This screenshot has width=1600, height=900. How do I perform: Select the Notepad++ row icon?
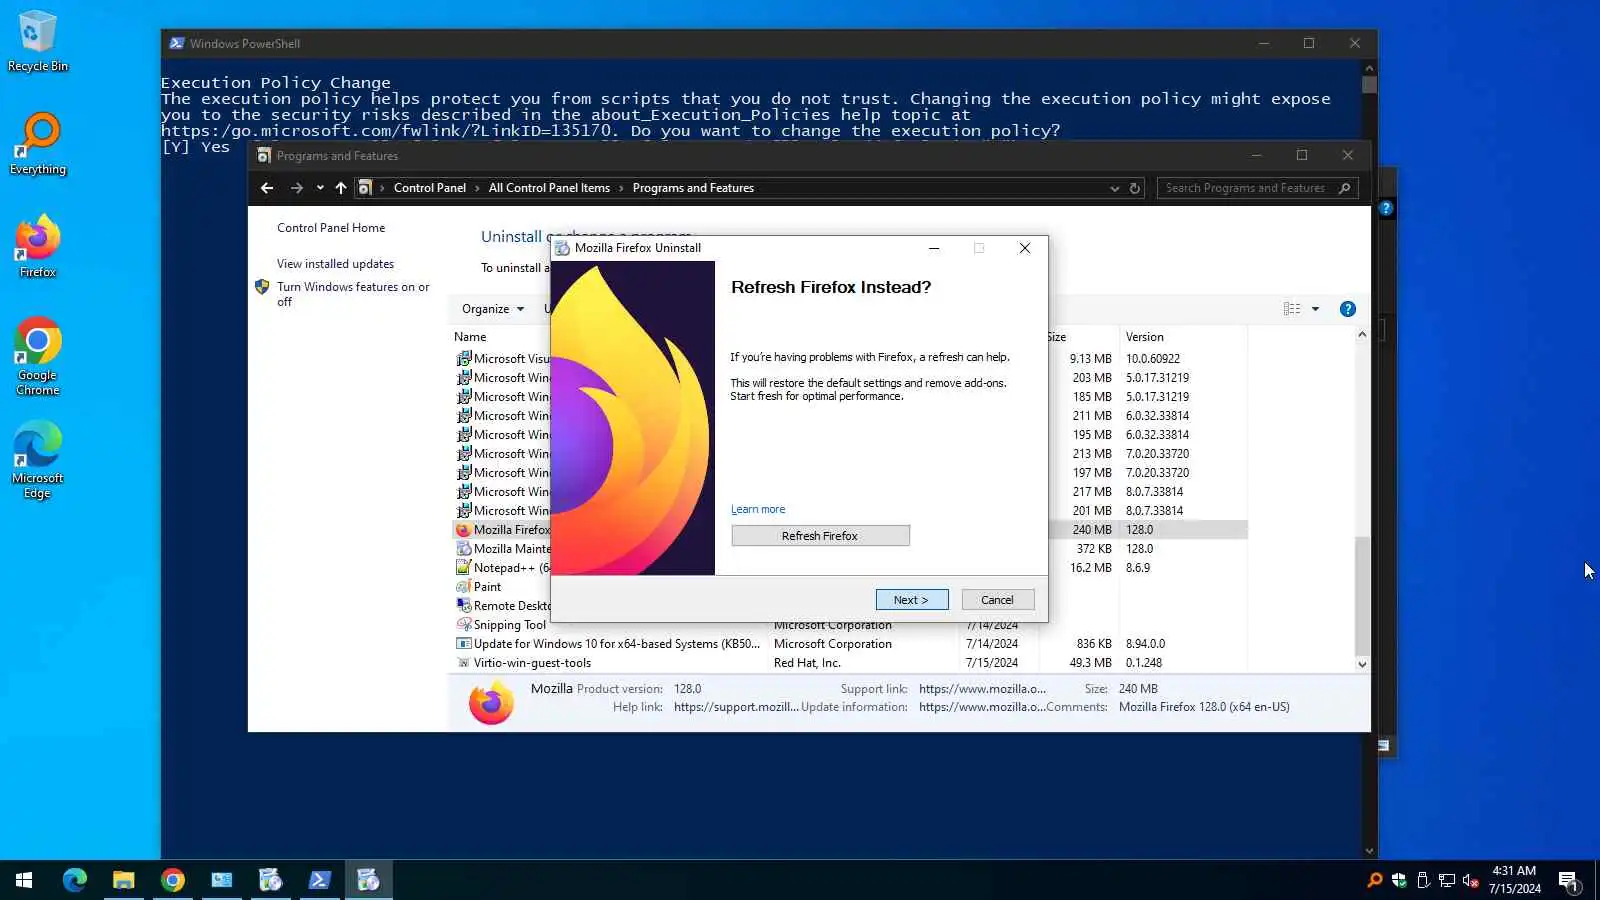pos(464,568)
